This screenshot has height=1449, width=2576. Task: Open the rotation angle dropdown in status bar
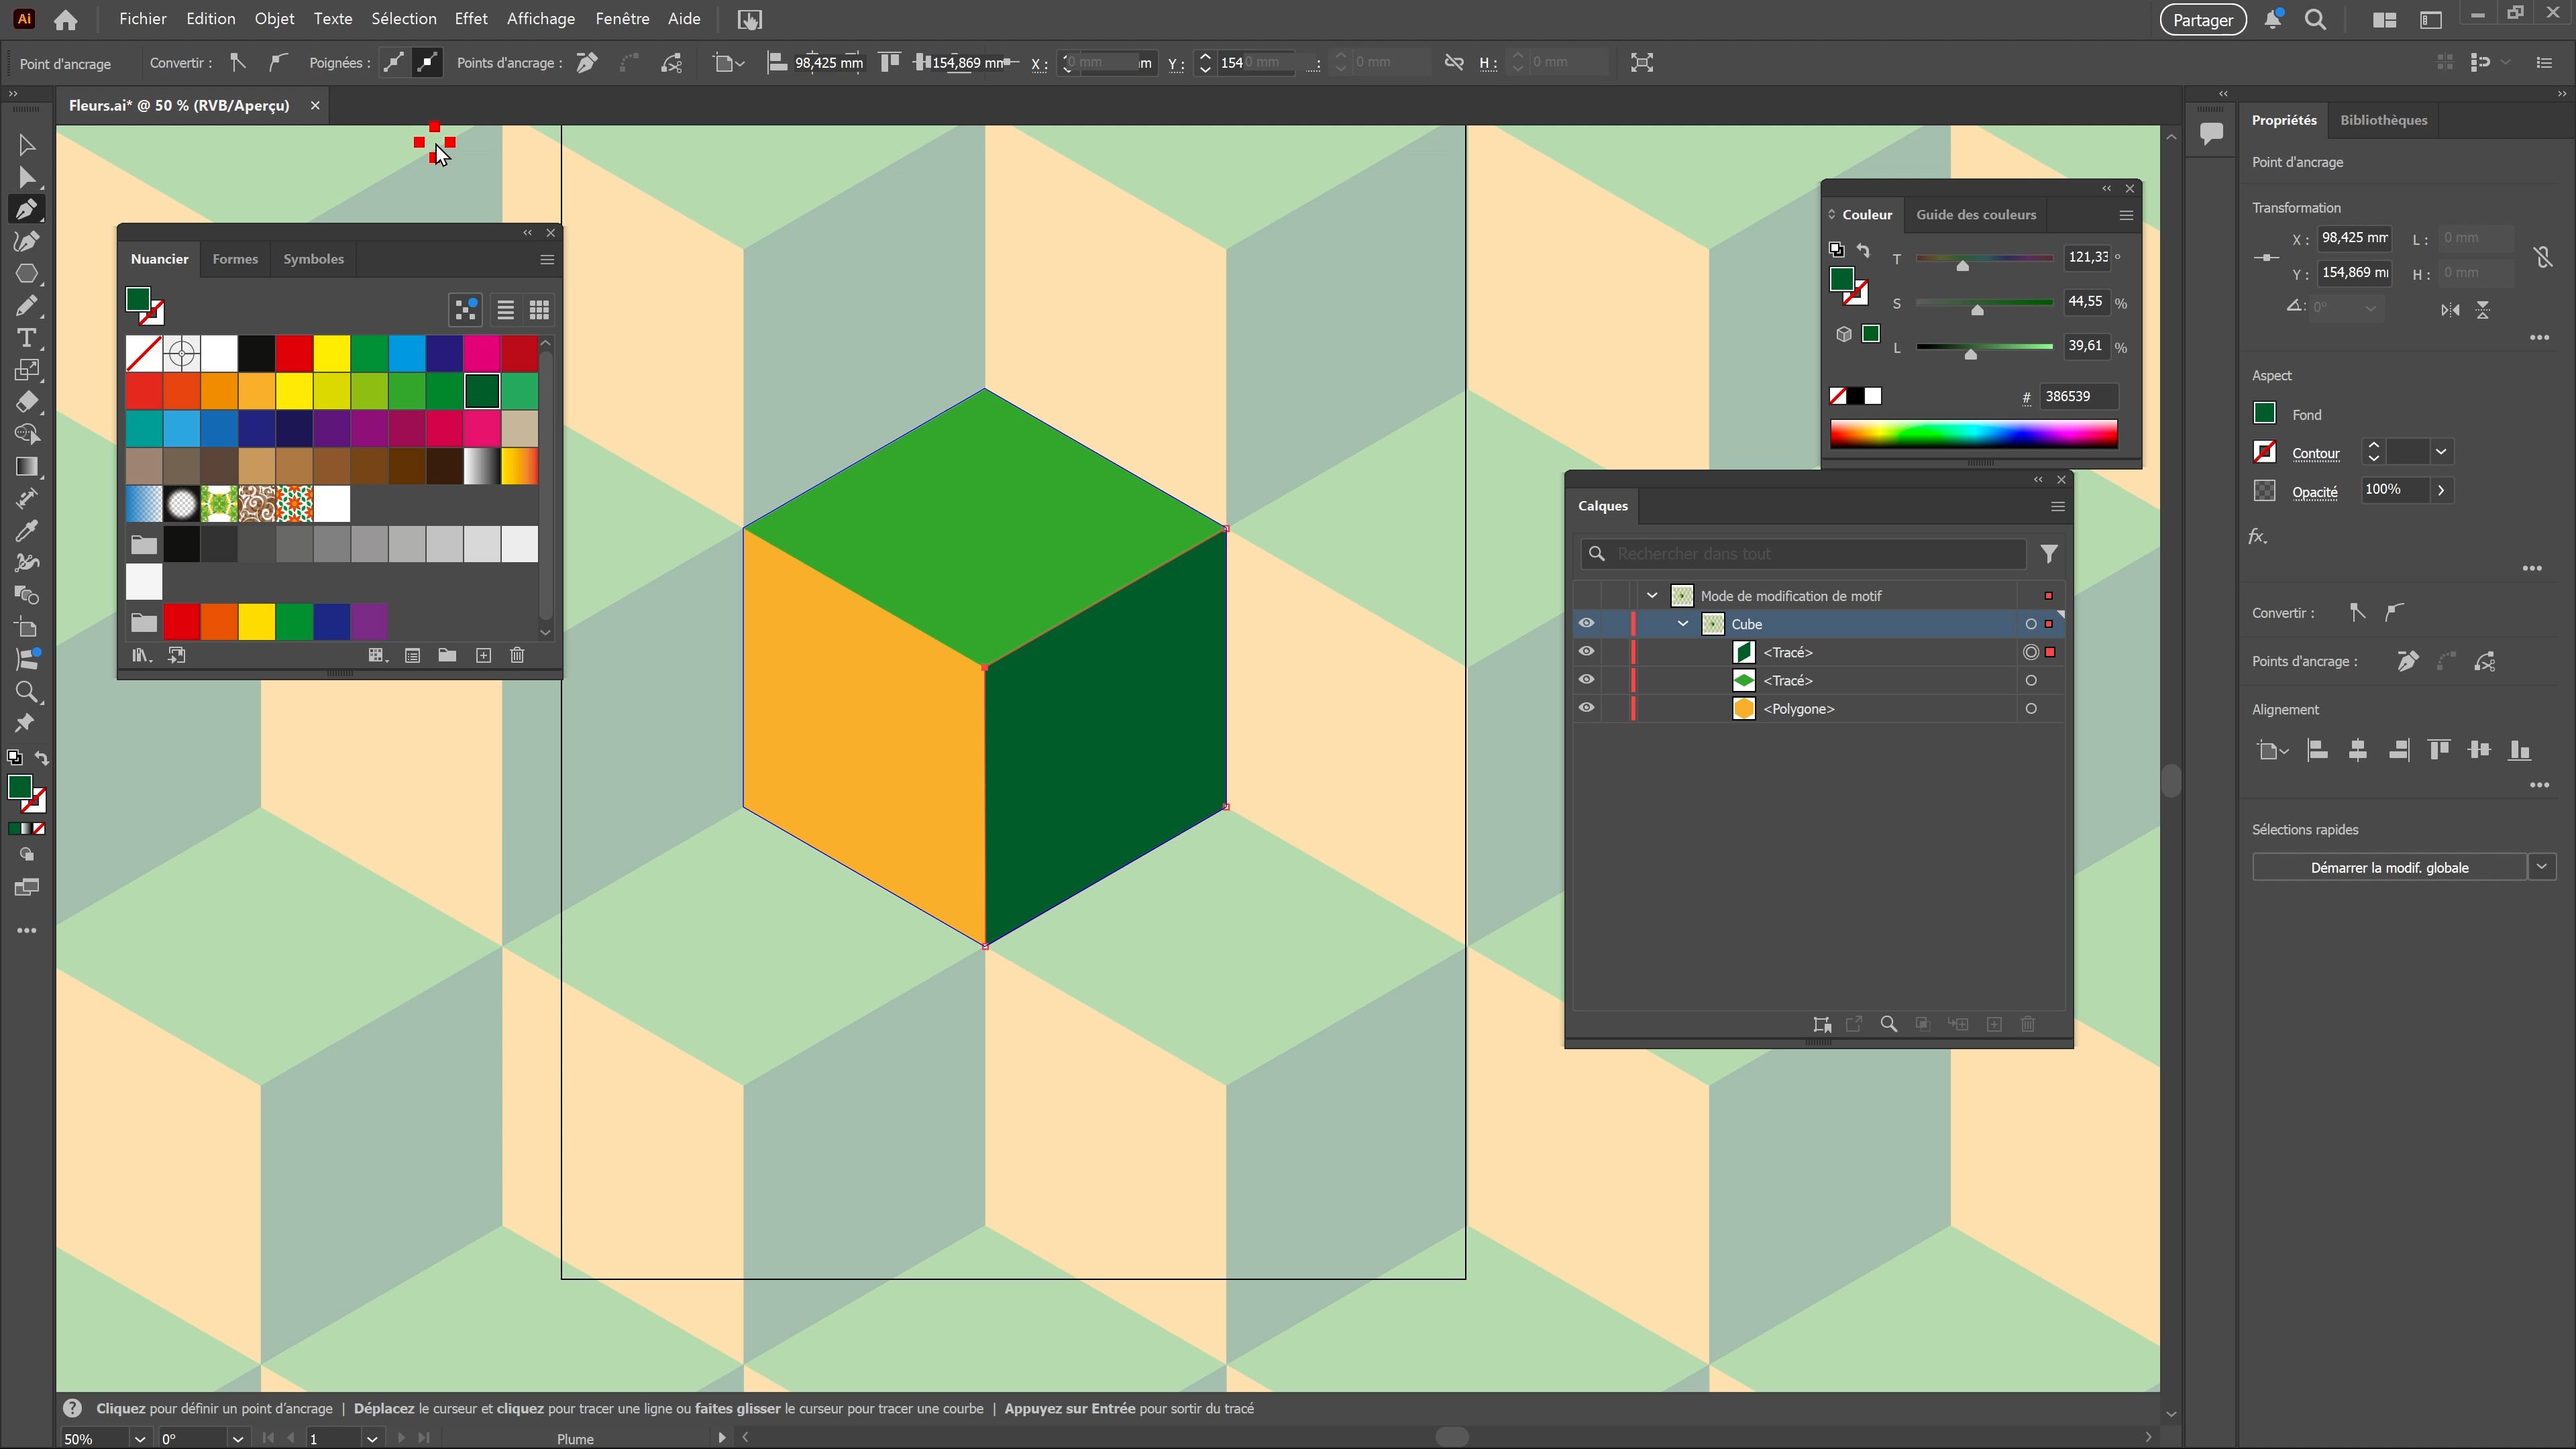237,1439
